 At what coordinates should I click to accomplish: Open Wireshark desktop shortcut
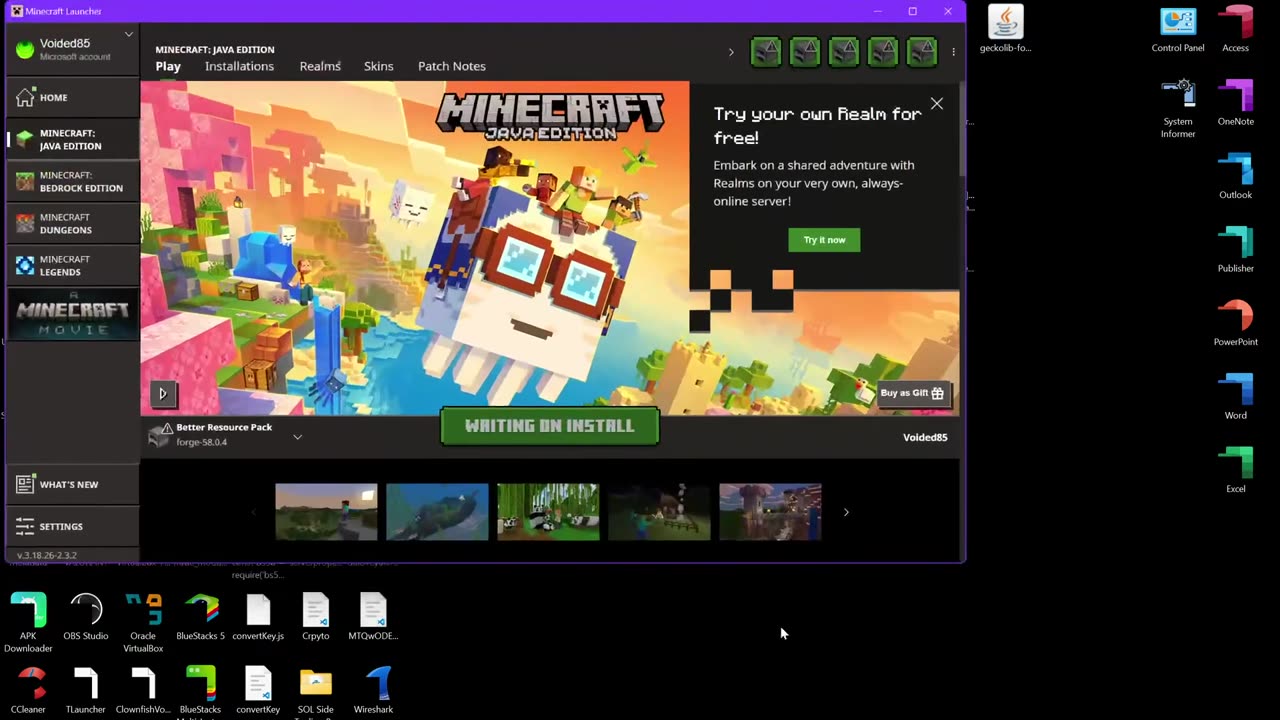tap(373, 690)
